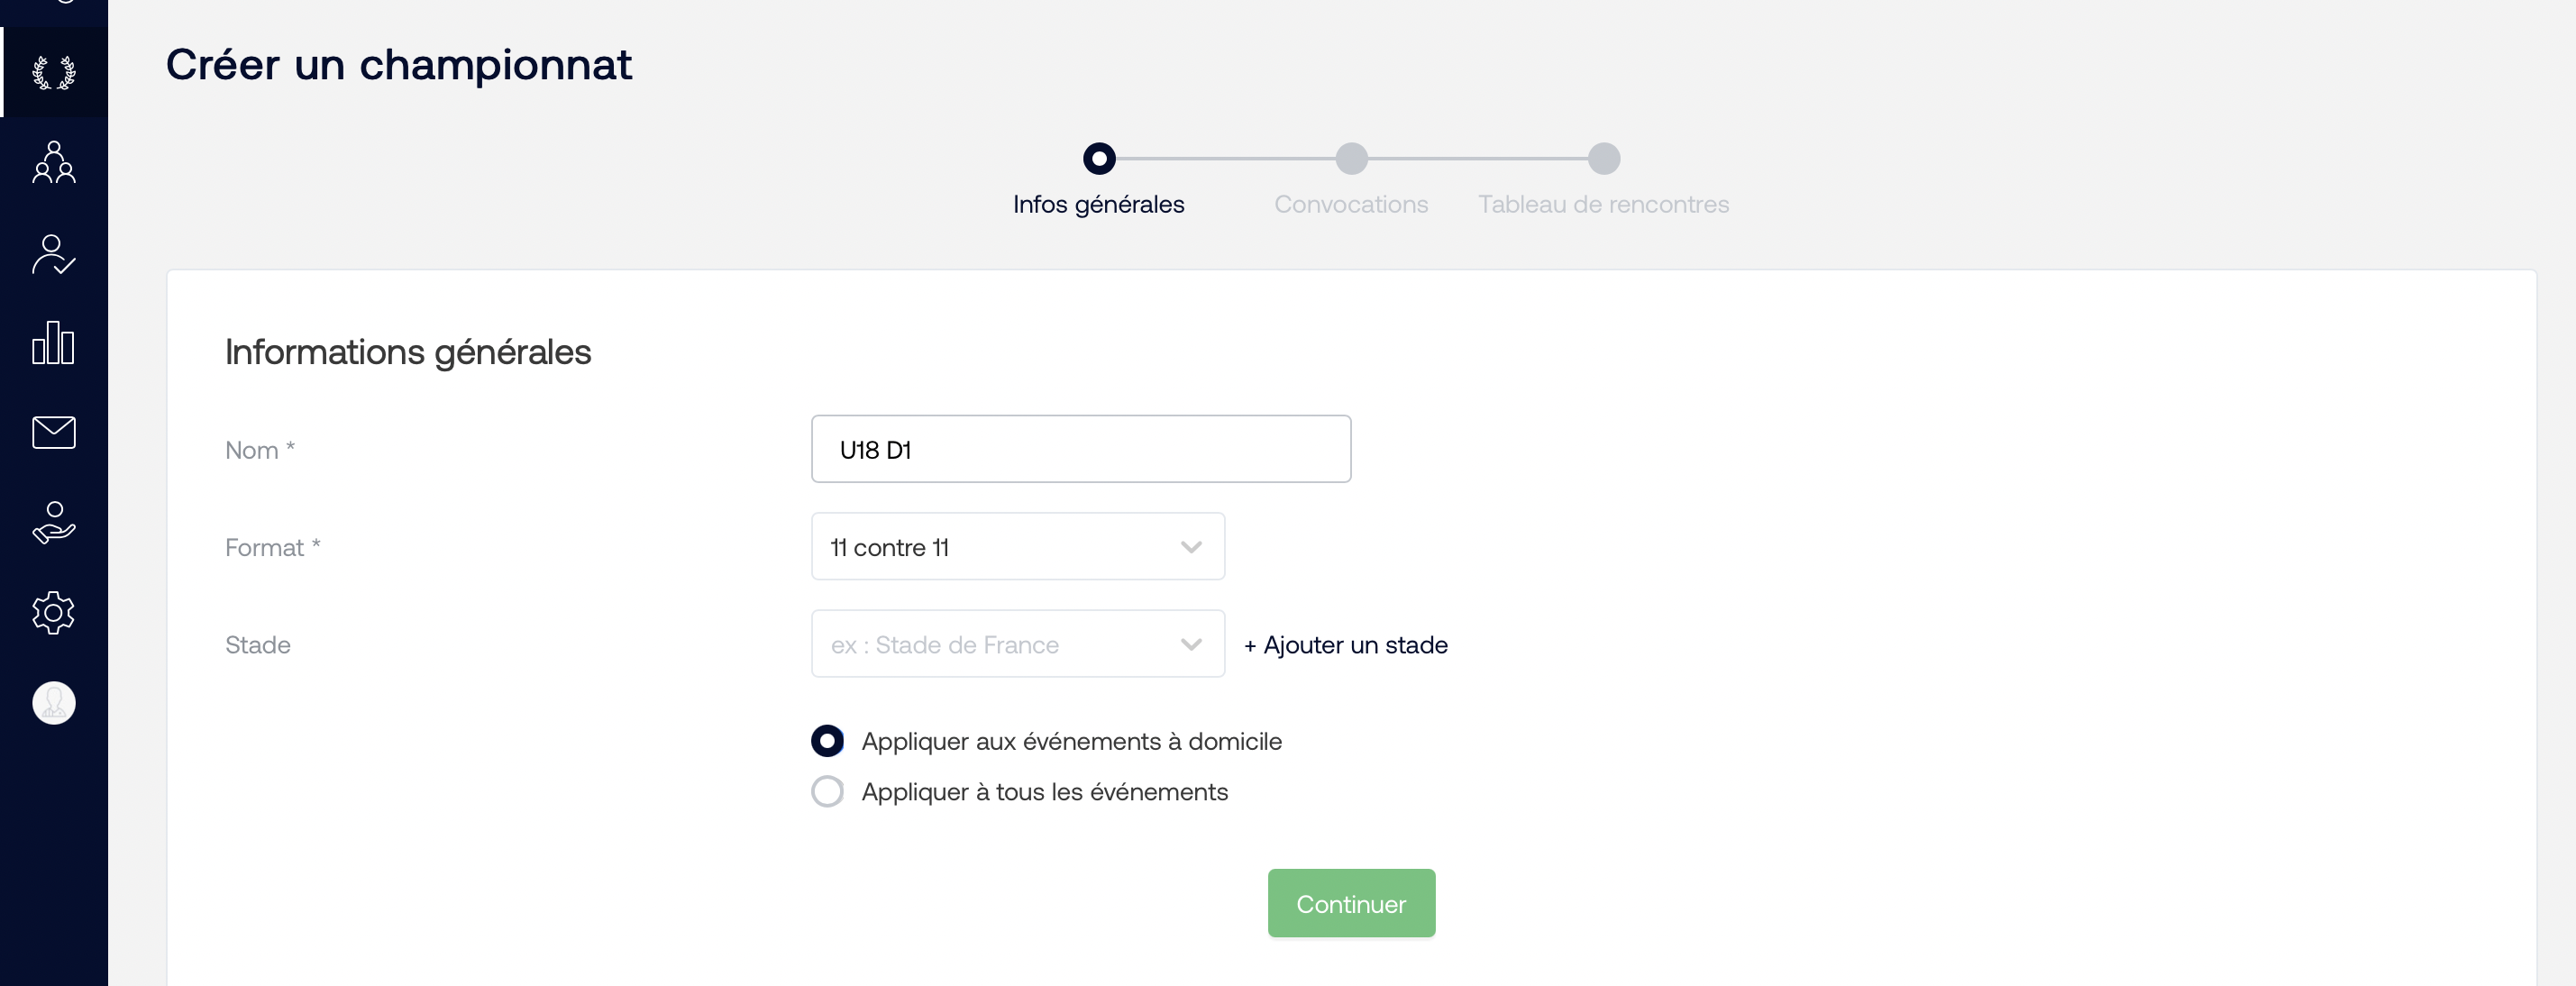Go to the Convocations step
The height and width of the screenshot is (986, 2576).
1351,204
